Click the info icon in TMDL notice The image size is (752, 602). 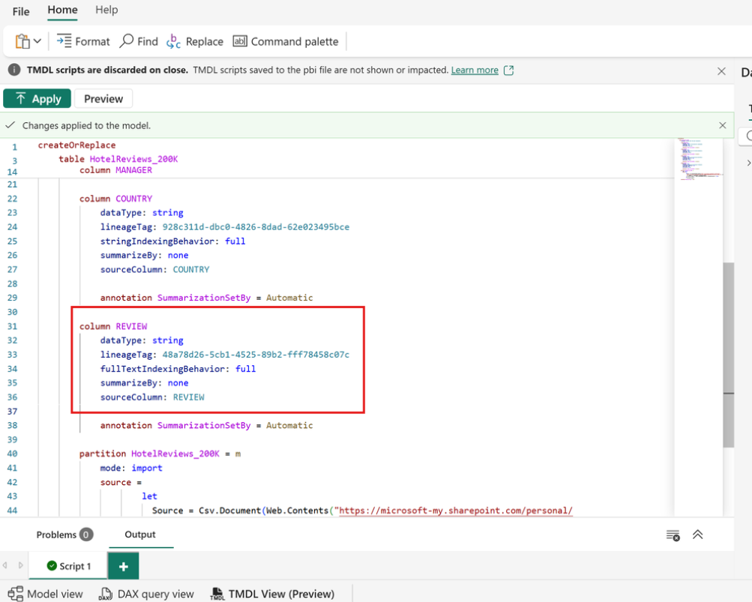point(14,70)
